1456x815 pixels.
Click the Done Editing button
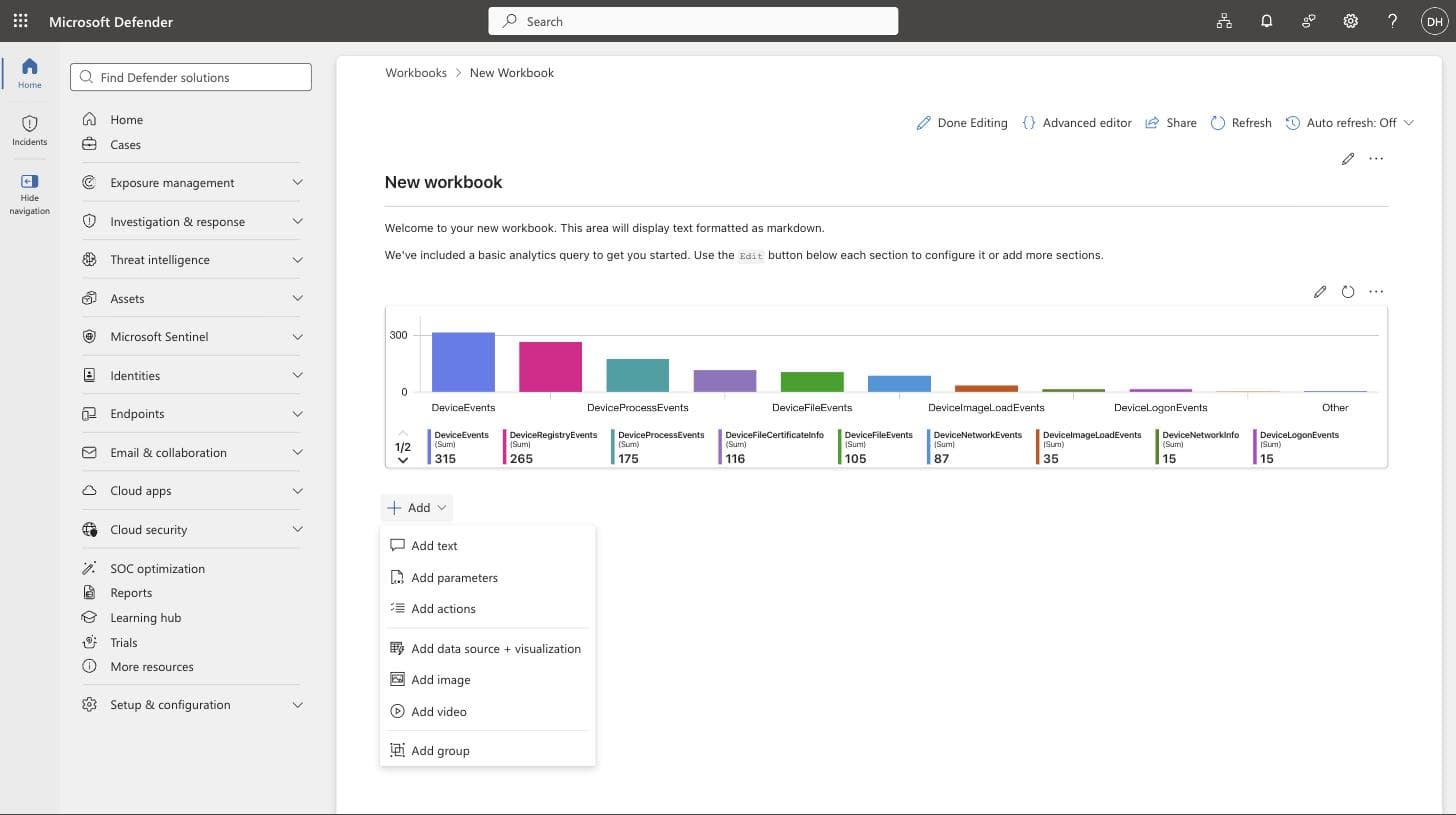962,123
